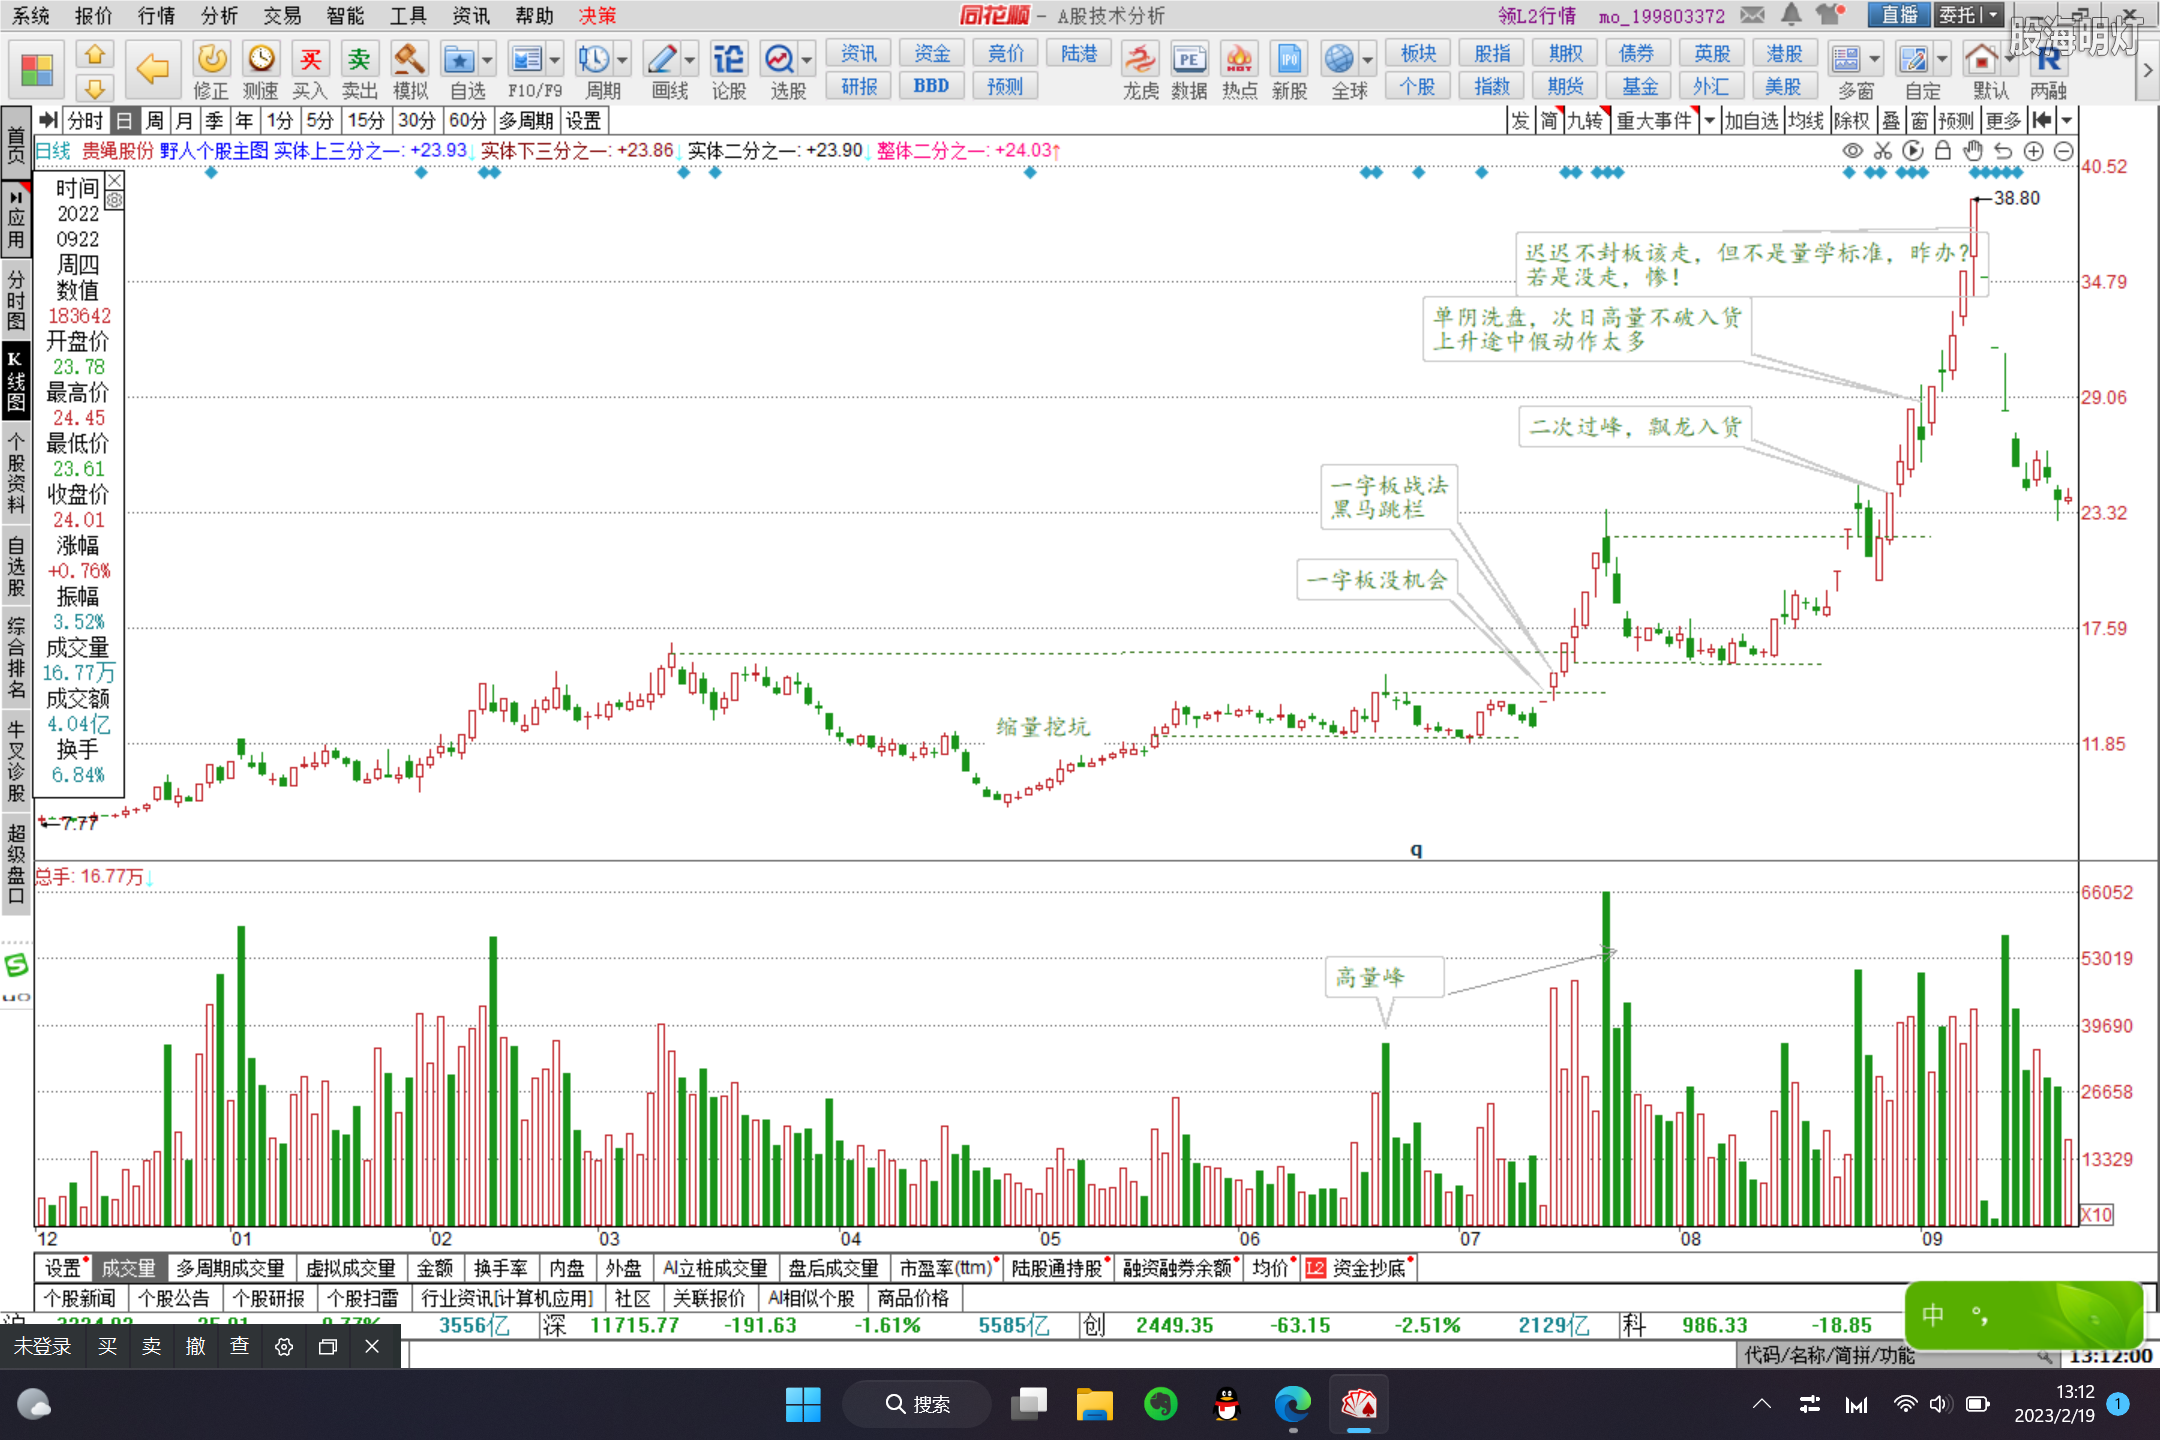
Task: Expand the F10/F9 dropdown arrow
Action: click(555, 60)
